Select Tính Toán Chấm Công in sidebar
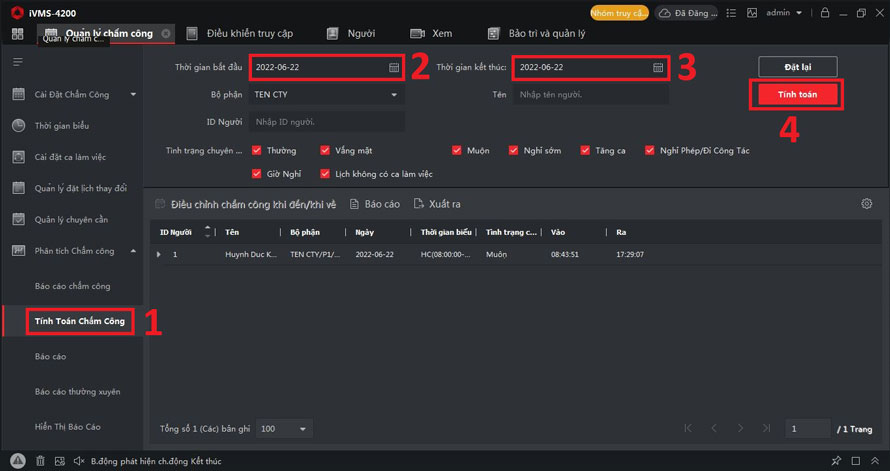Screen dimensions: 890x471 [80, 321]
